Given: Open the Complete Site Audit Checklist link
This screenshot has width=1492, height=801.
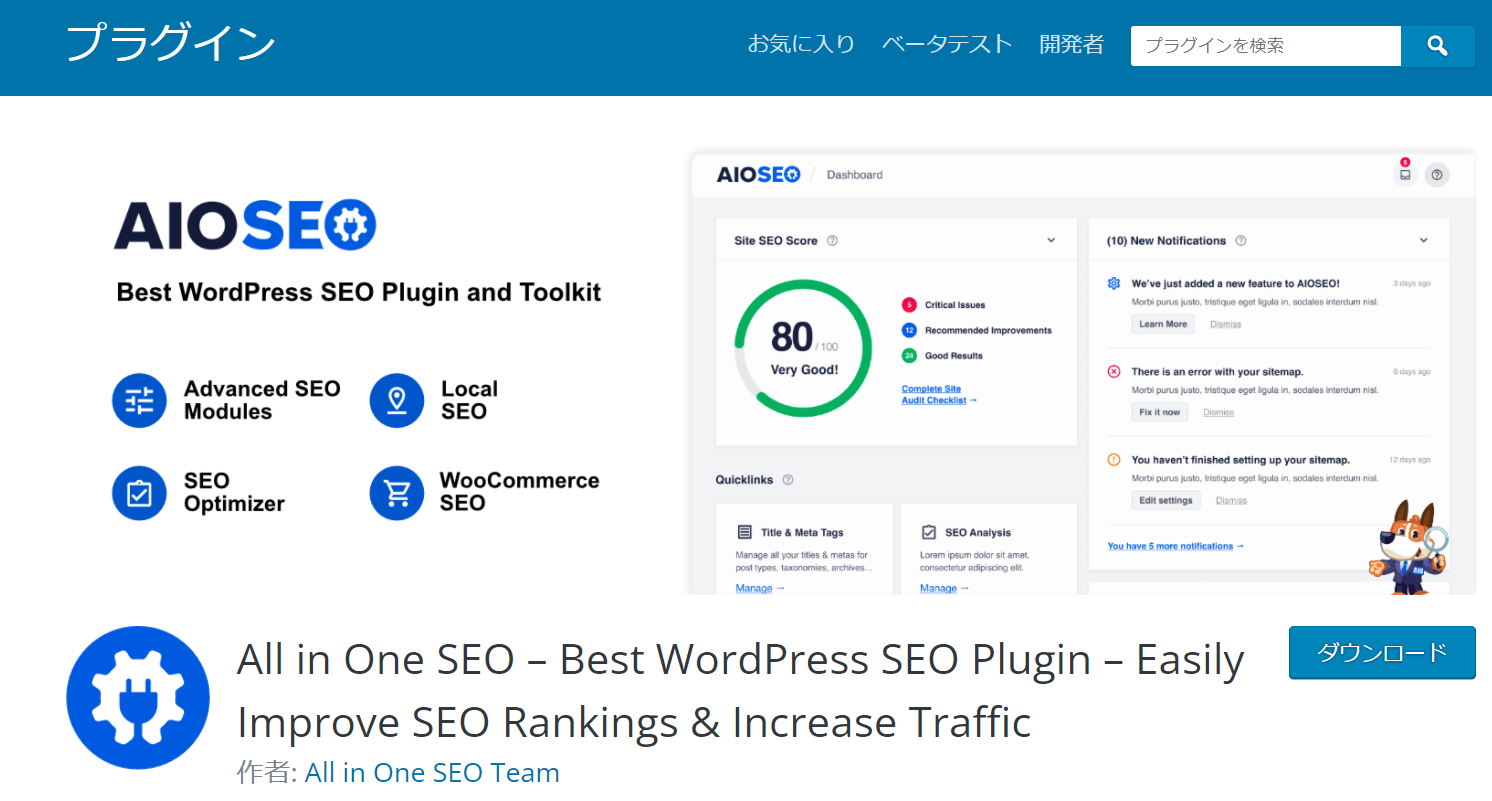Looking at the screenshot, I should (x=939, y=394).
